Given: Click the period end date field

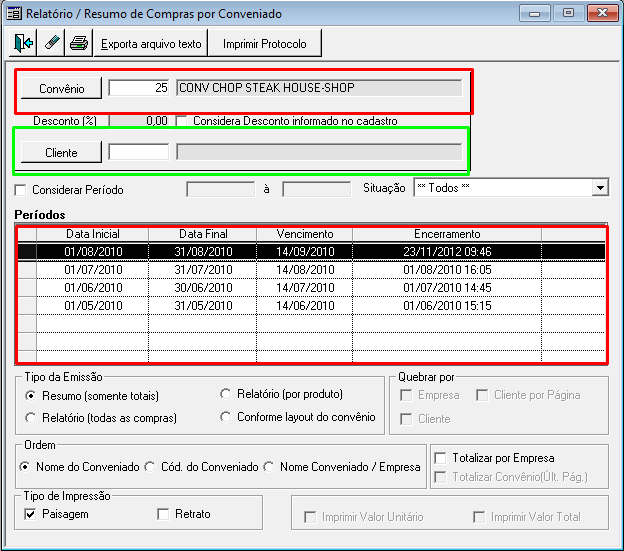Looking at the screenshot, I should pos(316,189).
